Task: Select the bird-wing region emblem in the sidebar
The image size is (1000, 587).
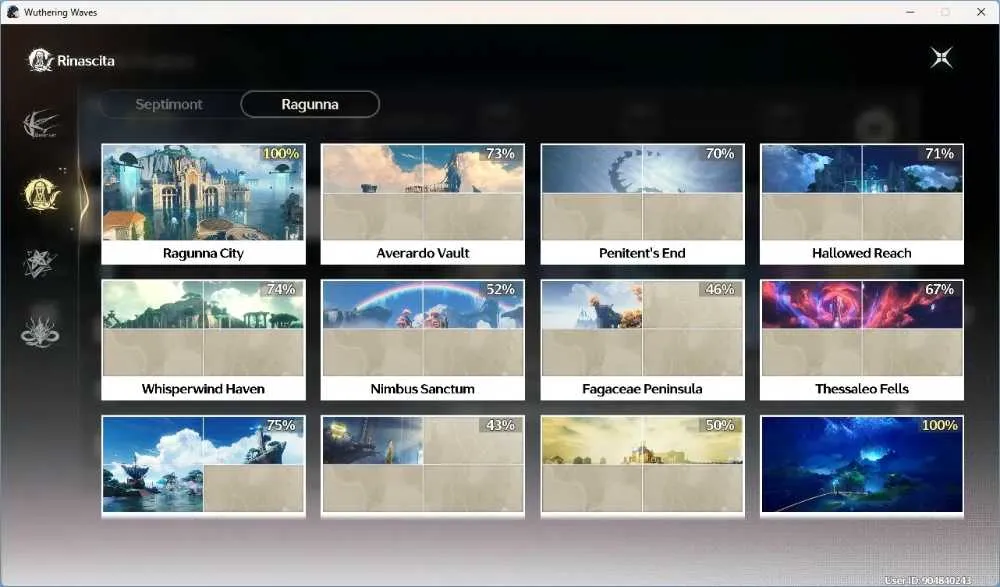Action: [40, 124]
